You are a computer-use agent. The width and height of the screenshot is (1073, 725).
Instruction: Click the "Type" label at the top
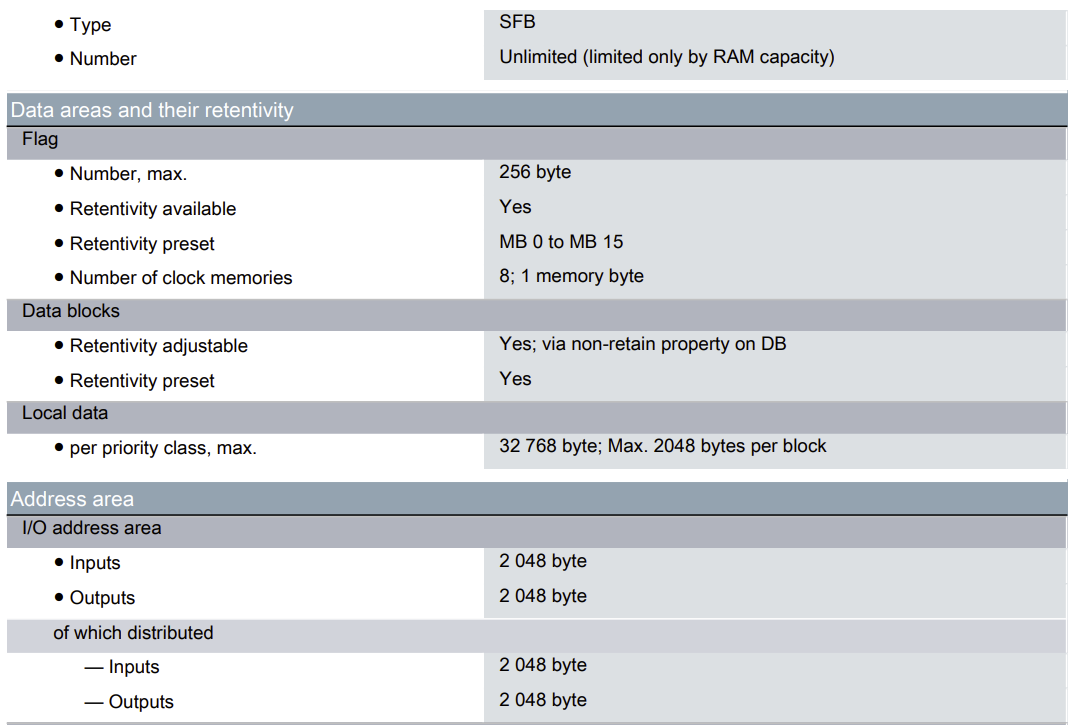(90, 25)
